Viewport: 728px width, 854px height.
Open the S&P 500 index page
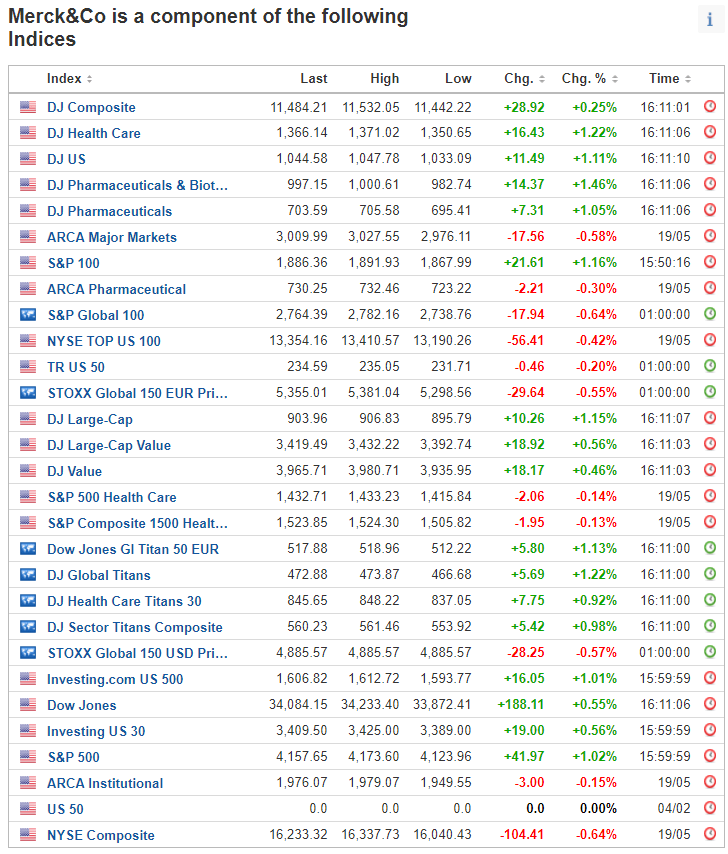(73, 757)
